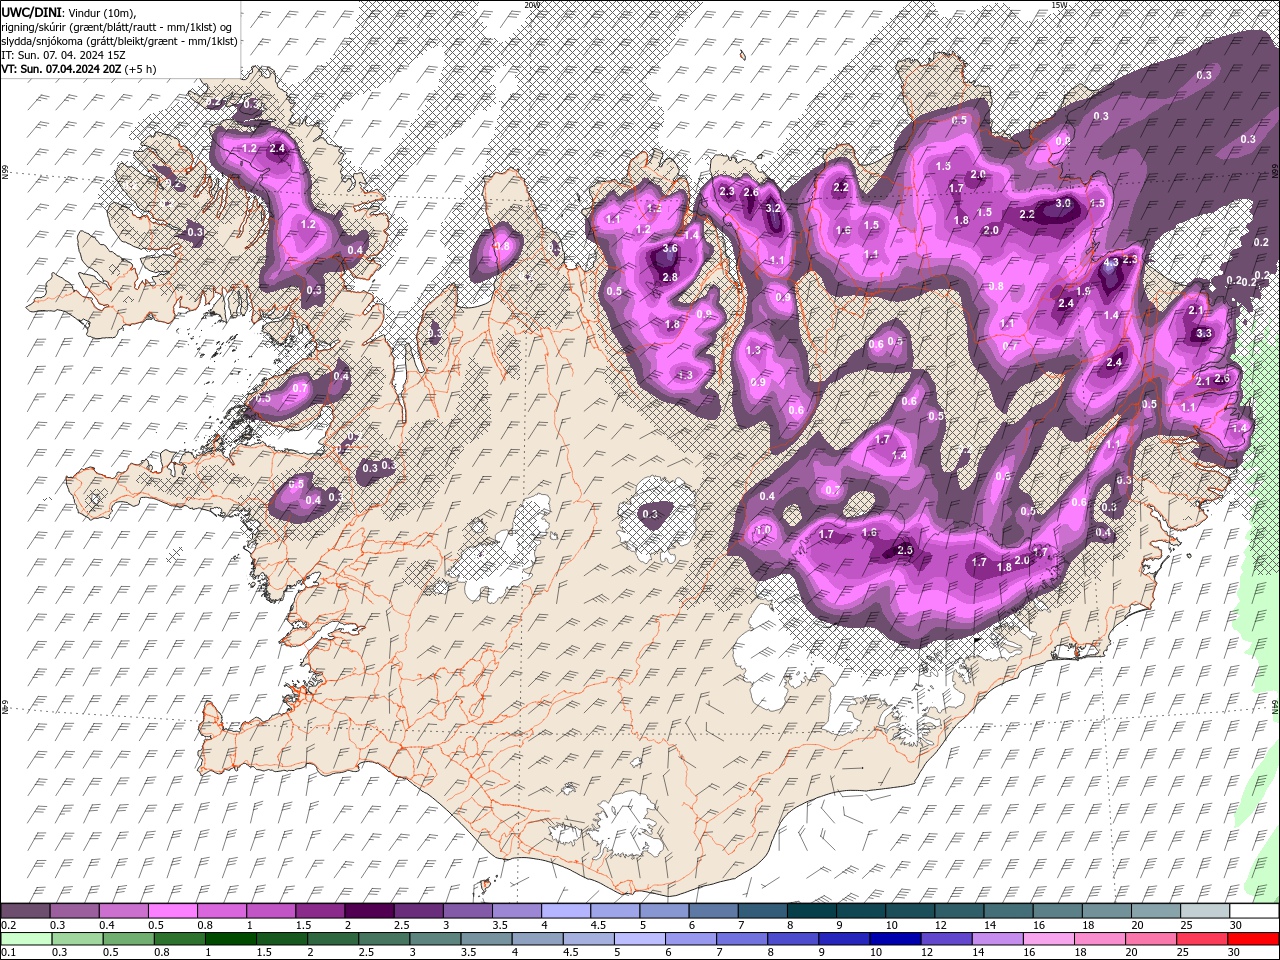Click the '3.2' snowfall value on the map
Viewport: 1280px width, 960px height.
click(x=772, y=209)
